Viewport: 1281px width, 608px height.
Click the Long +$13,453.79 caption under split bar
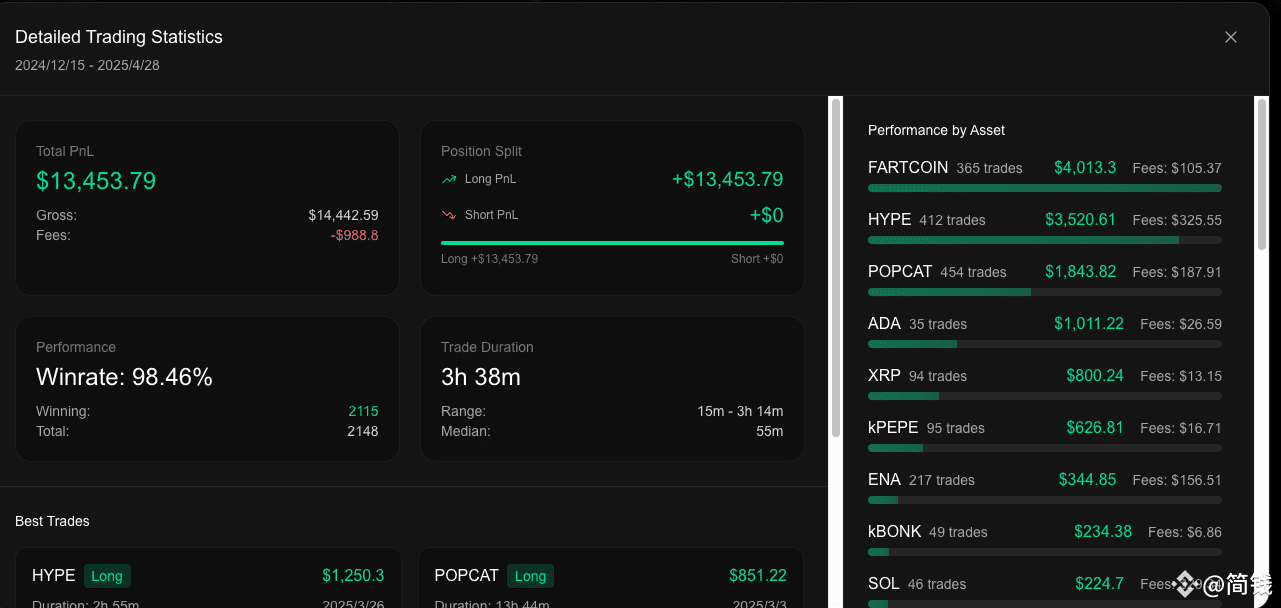pyautogui.click(x=490, y=259)
